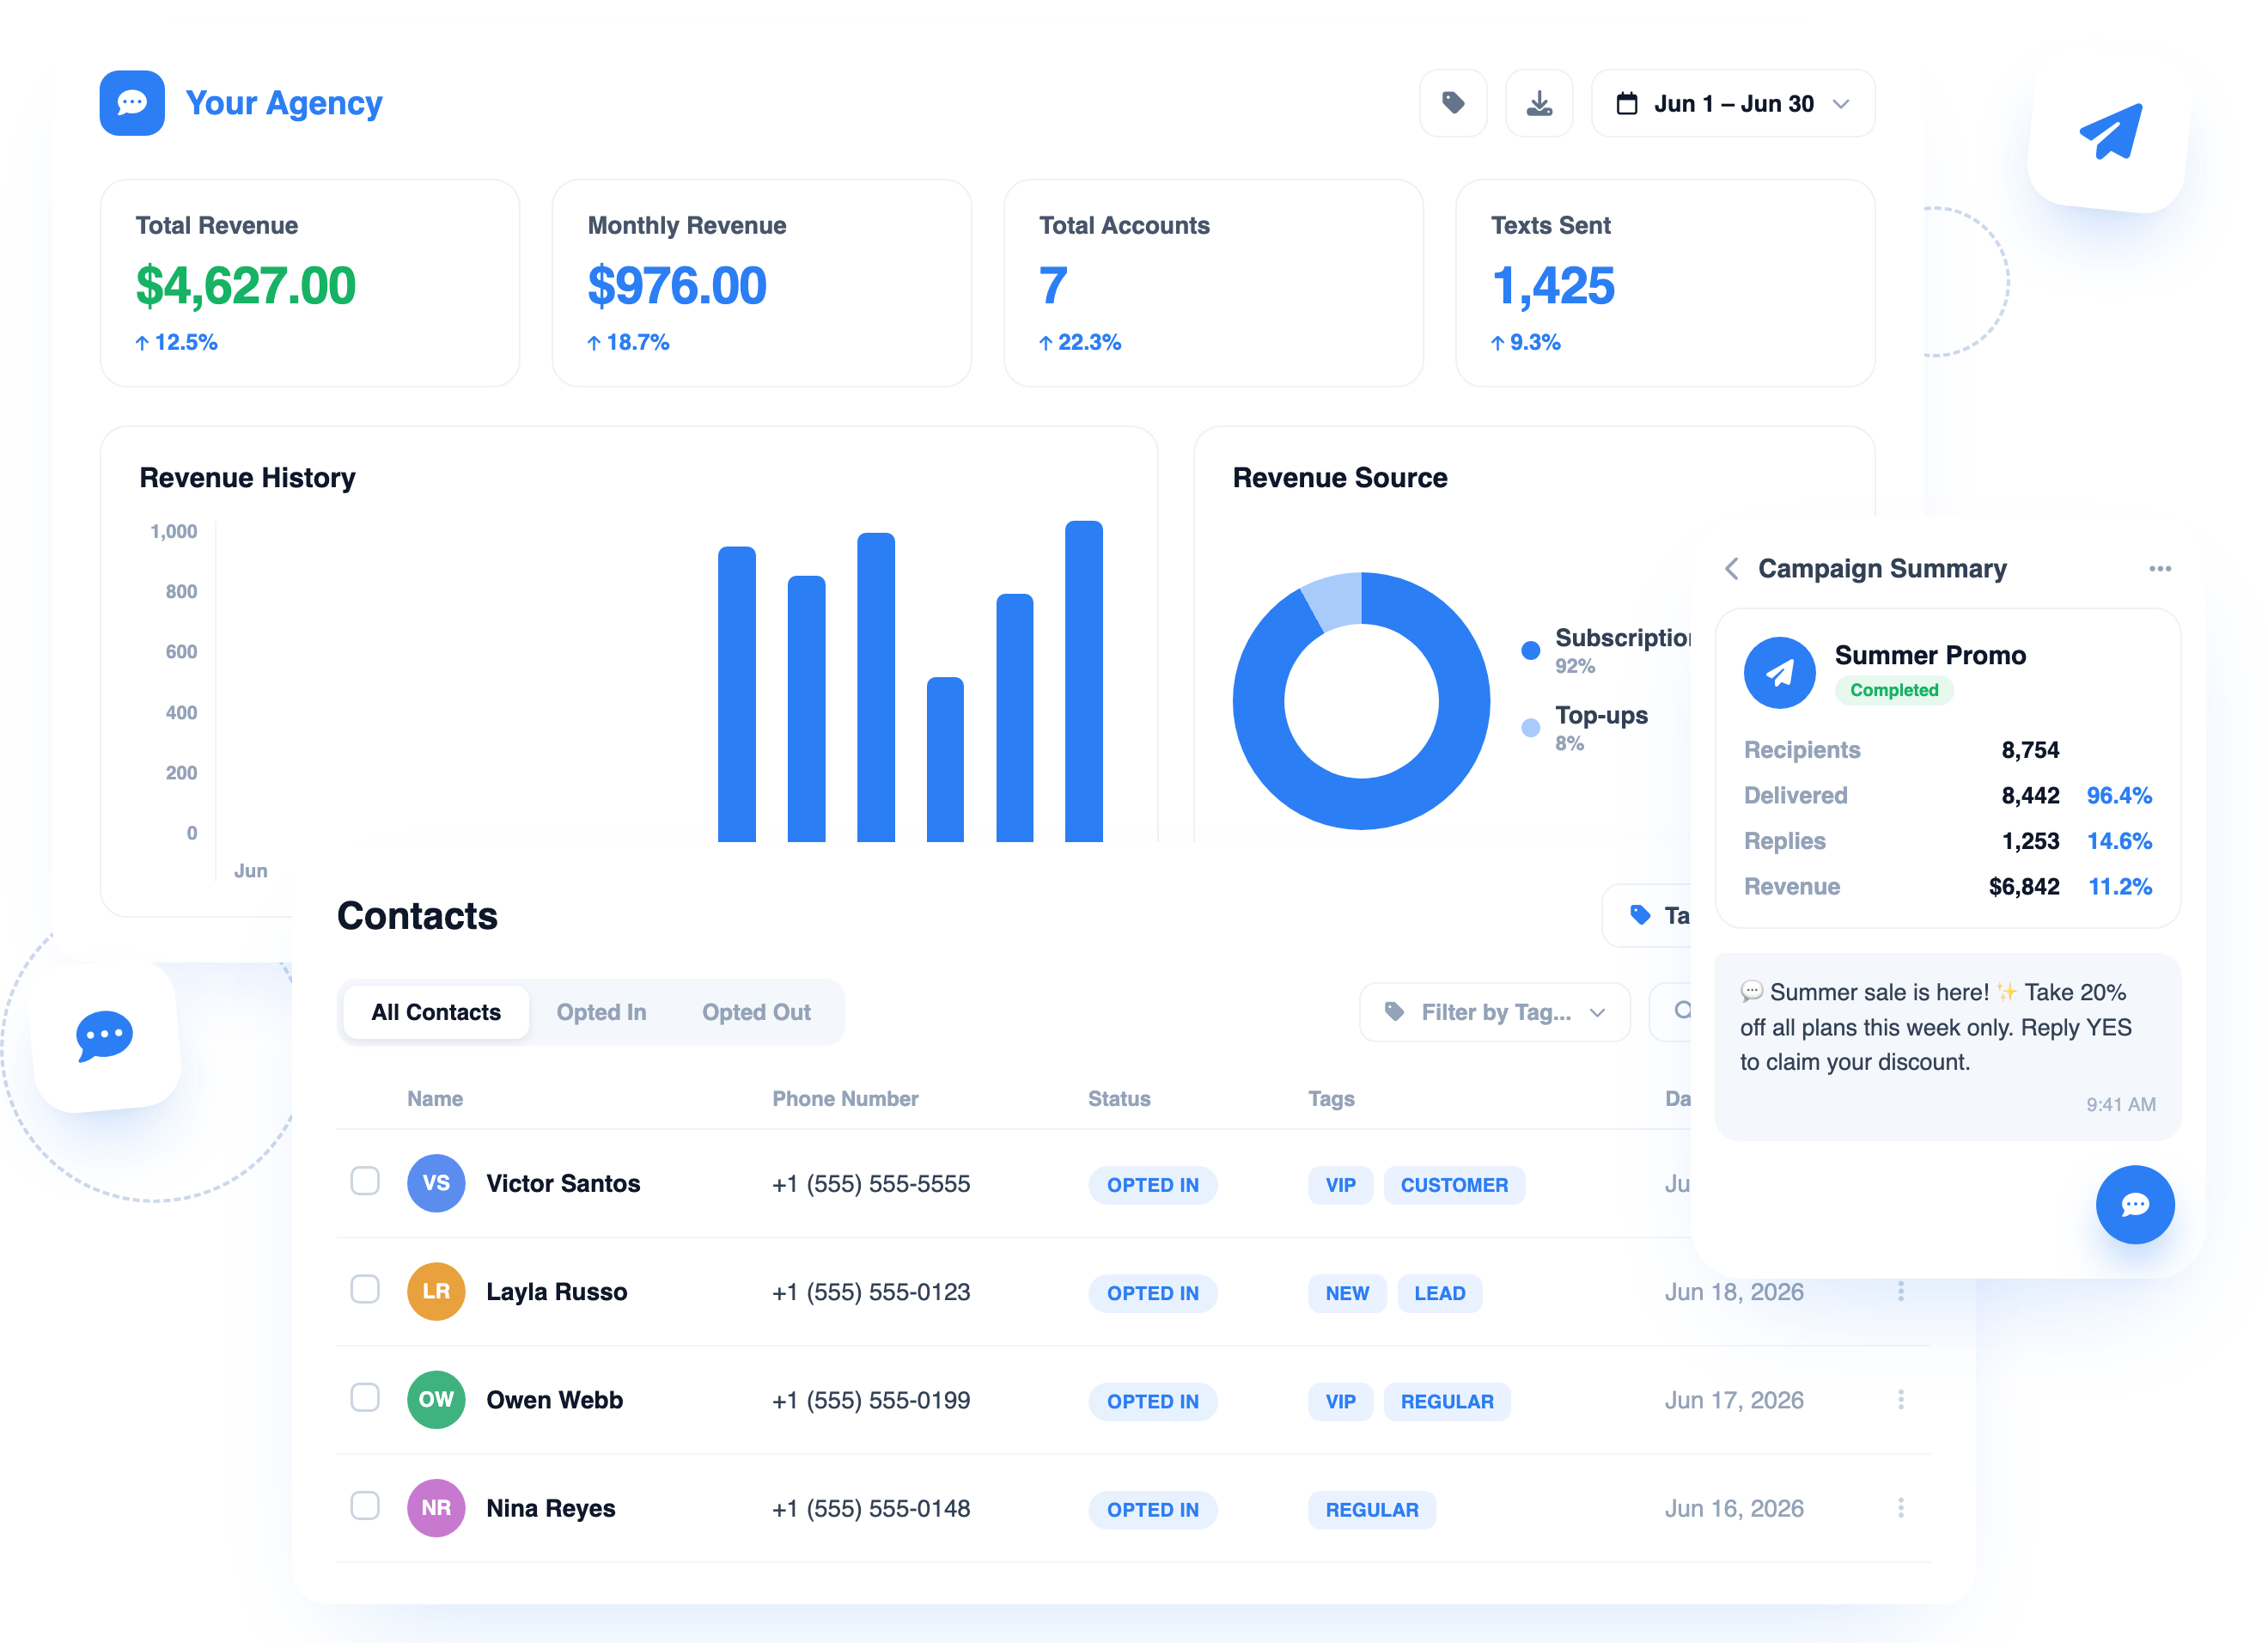Open more options for Owen Webb row

click(1901, 1399)
